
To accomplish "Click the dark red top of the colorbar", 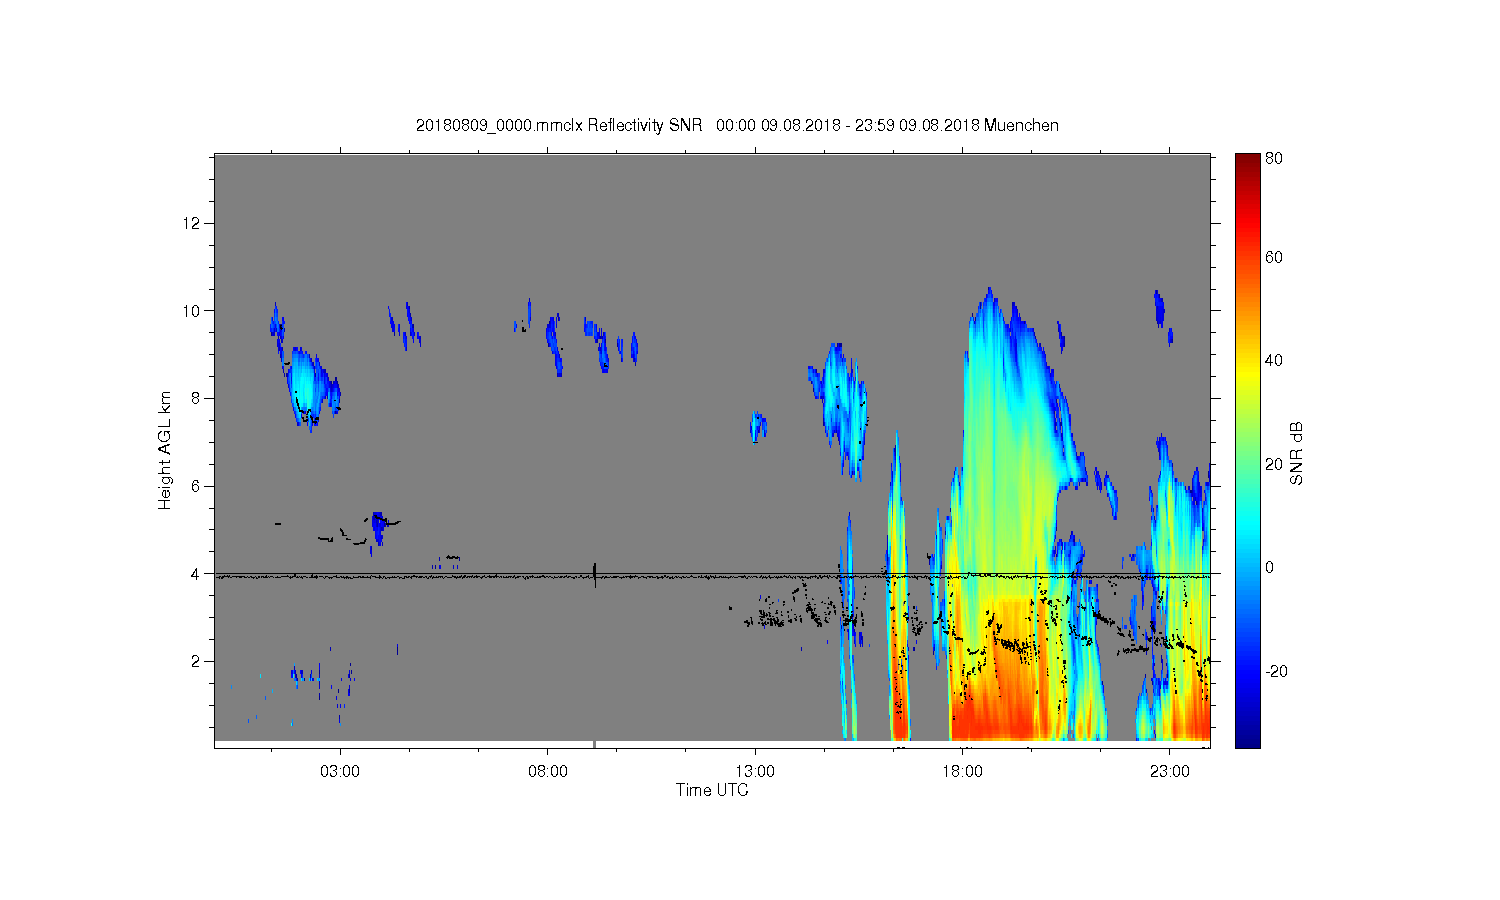I will pyautogui.click(x=1247, y=162).
